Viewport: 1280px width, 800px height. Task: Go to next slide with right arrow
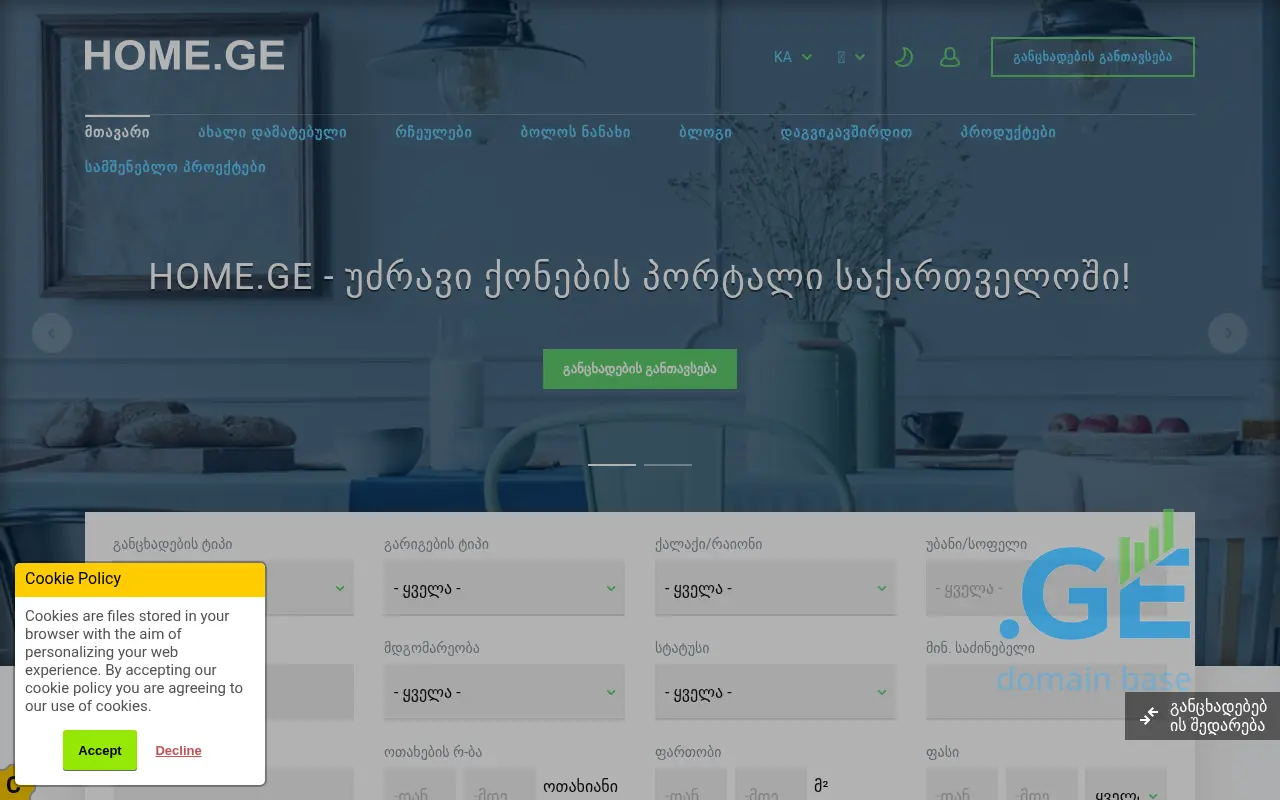pyautogui.click(x=1228, y=333)
